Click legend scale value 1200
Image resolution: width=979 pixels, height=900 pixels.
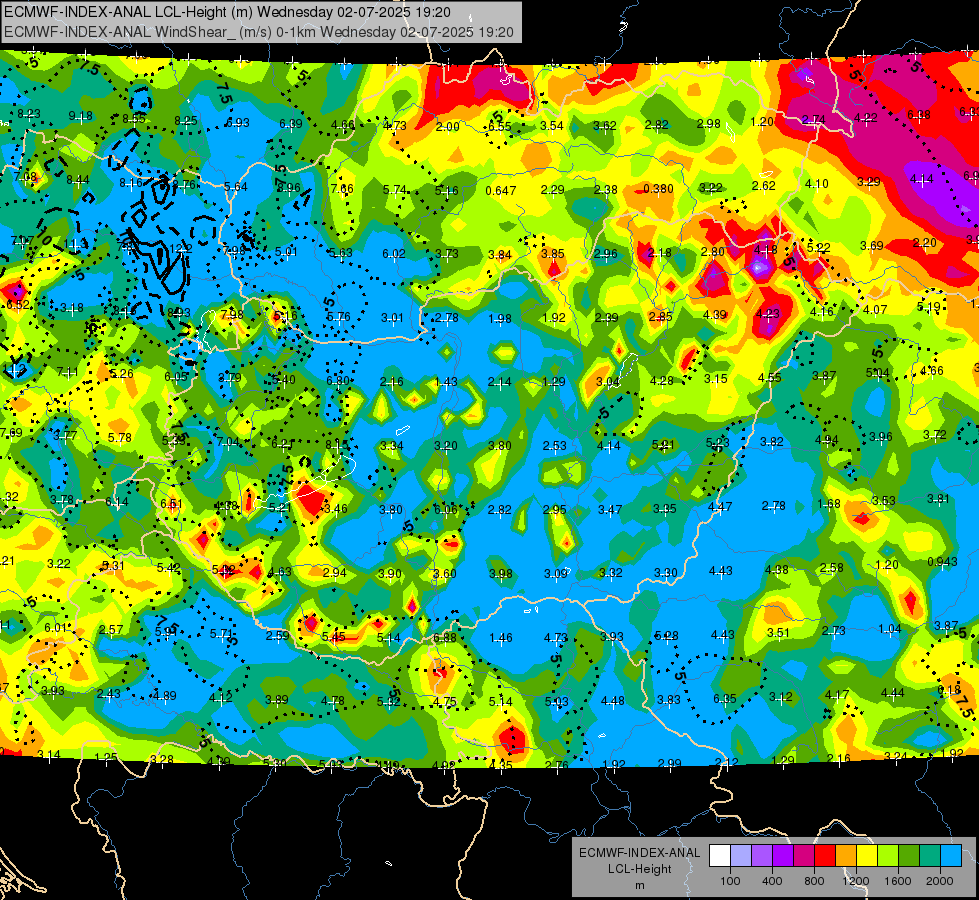(856, 881)
